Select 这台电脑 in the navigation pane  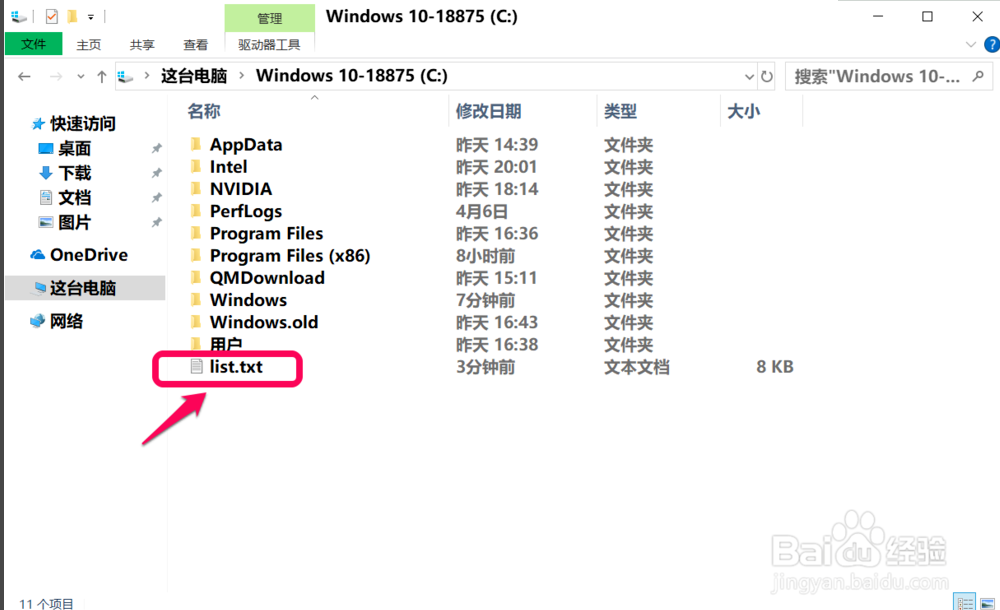(x=83, y=288)
